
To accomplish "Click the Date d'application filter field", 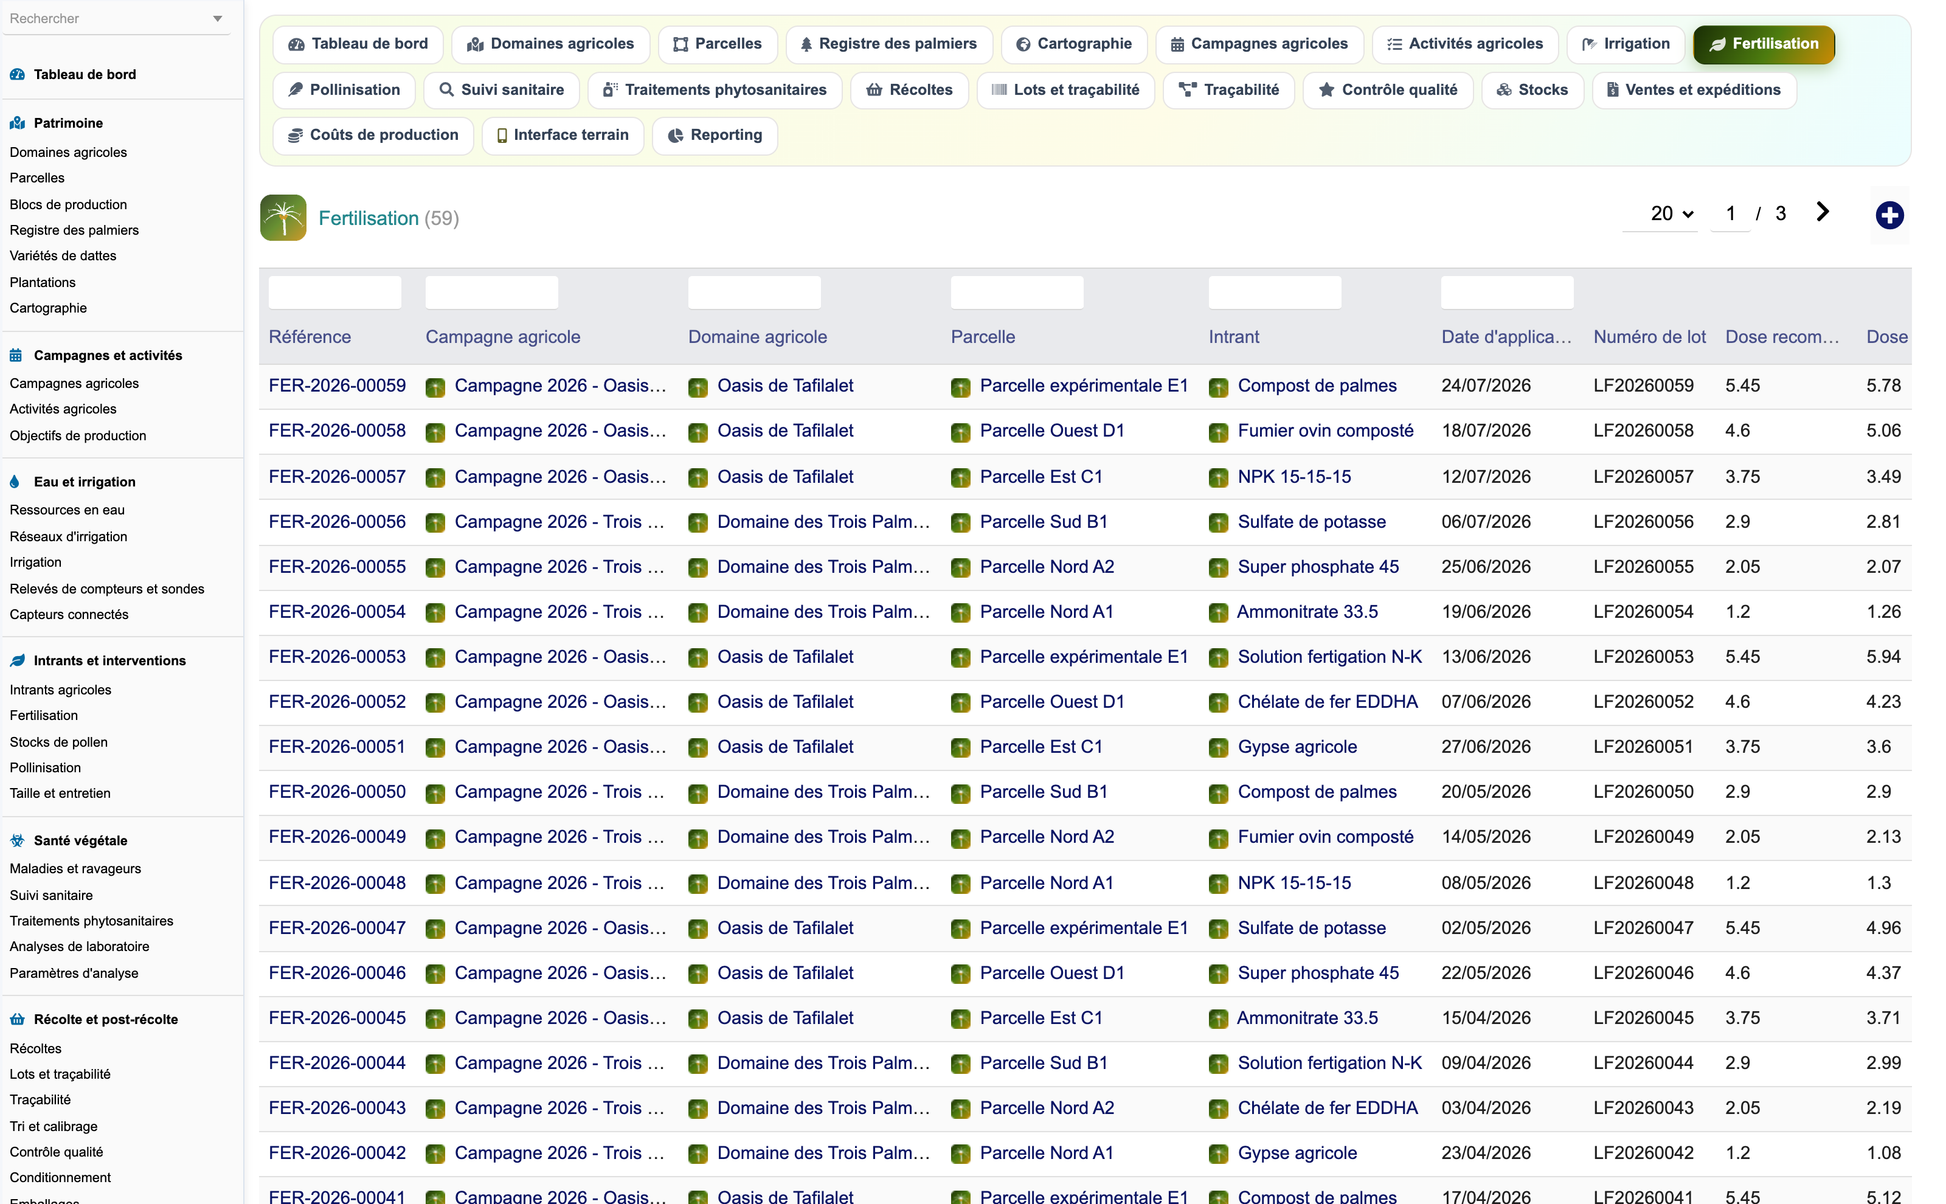I will pyautogui.click(x=1507, y=293).
